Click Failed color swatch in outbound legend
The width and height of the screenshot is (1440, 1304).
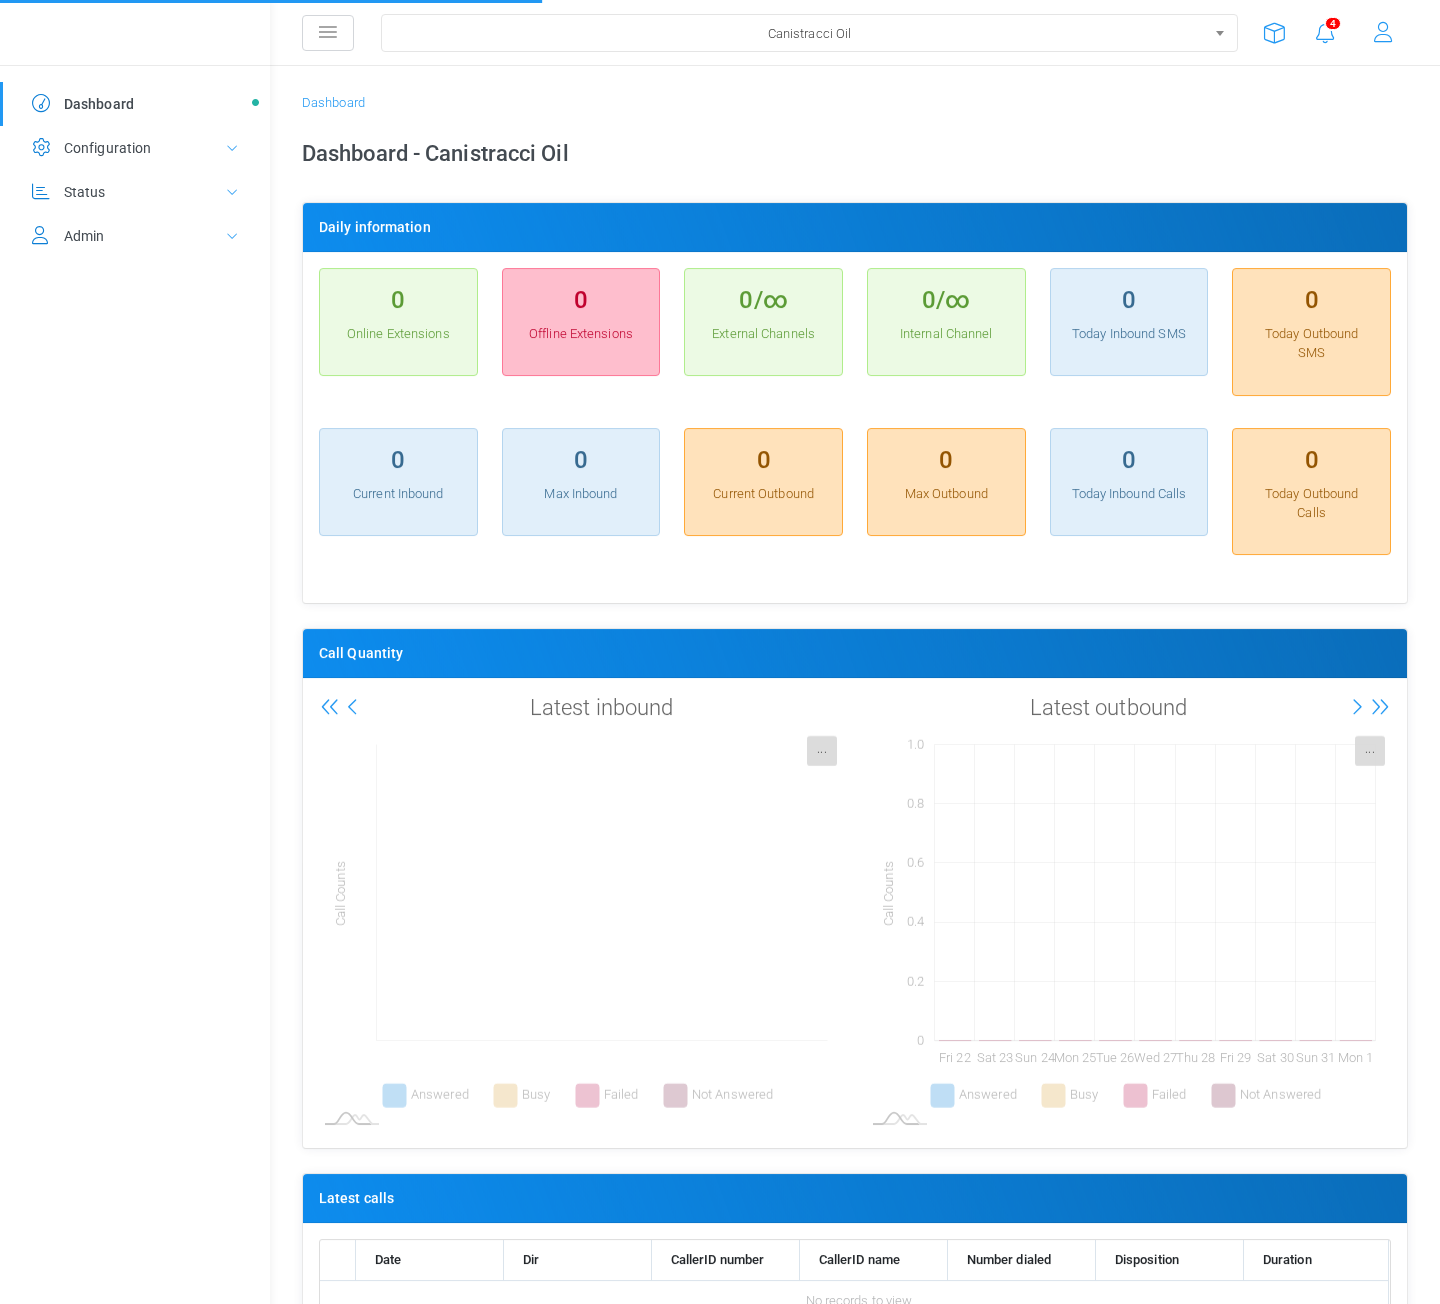[x=1135, y=1095]
